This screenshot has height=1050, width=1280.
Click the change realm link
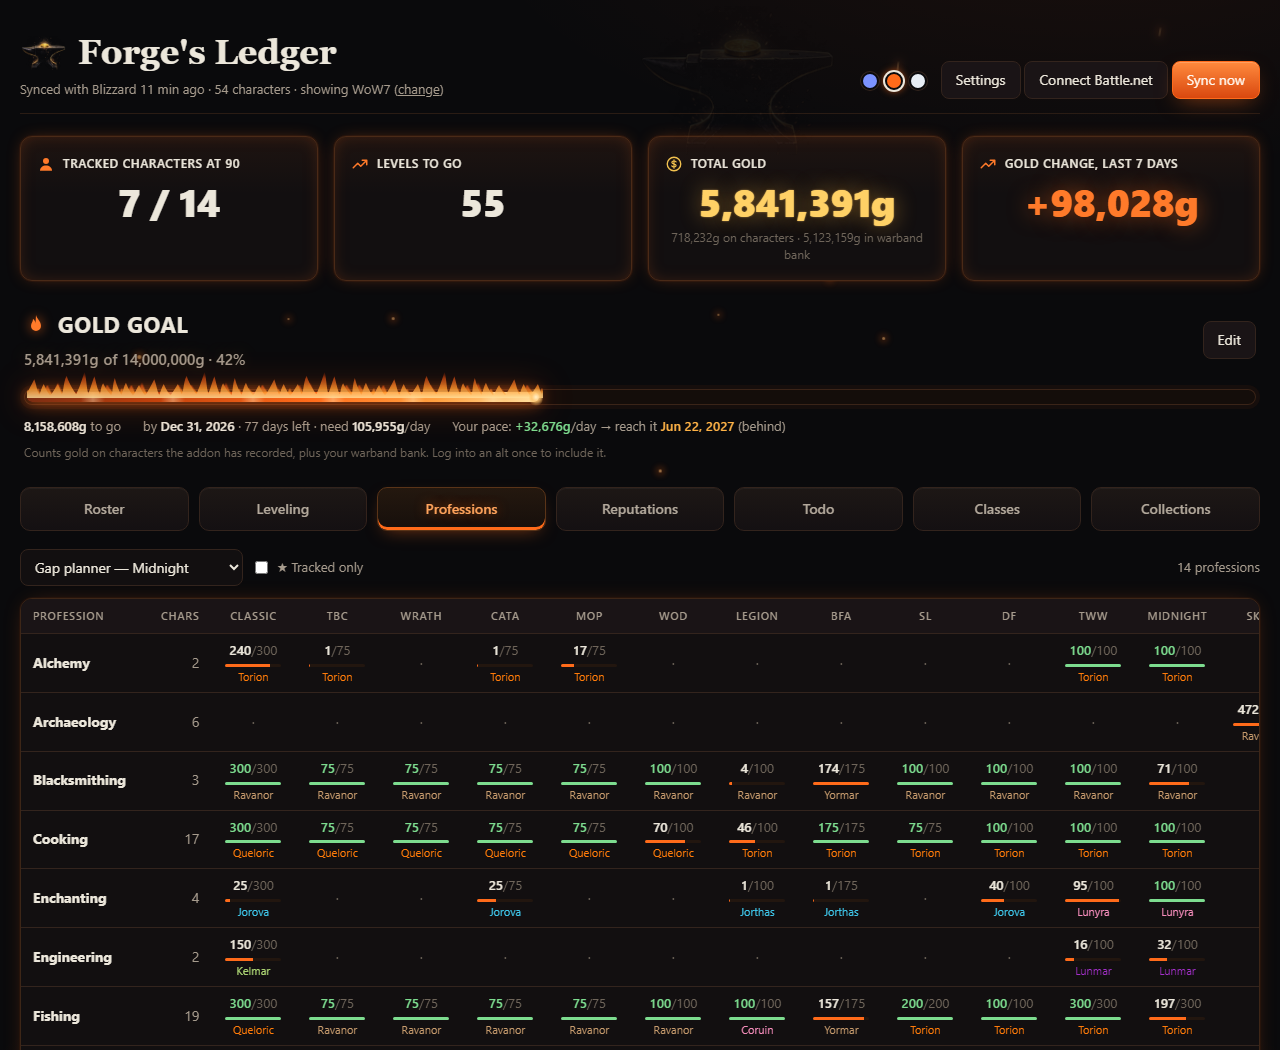click(419, 90)
